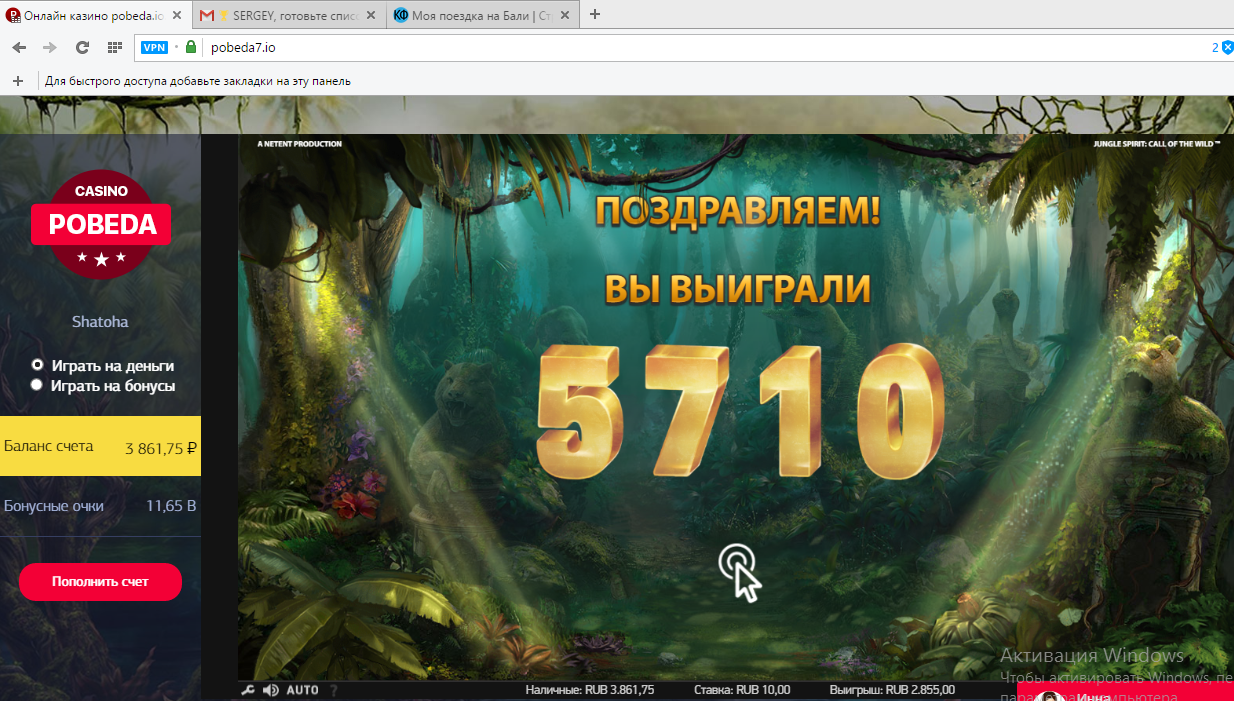Screen dimensions: 1234x701
Task: Toggle the VPN badge in address bar
Action: point(154,47)
